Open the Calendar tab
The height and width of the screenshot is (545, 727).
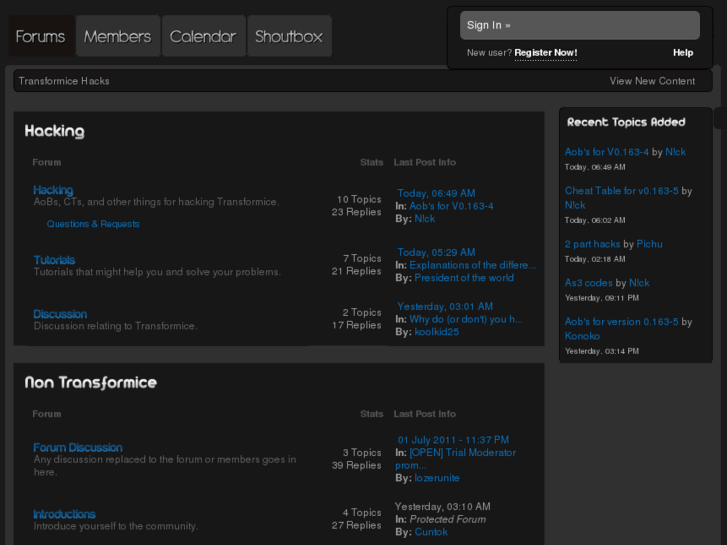click(x=203, y=37)
